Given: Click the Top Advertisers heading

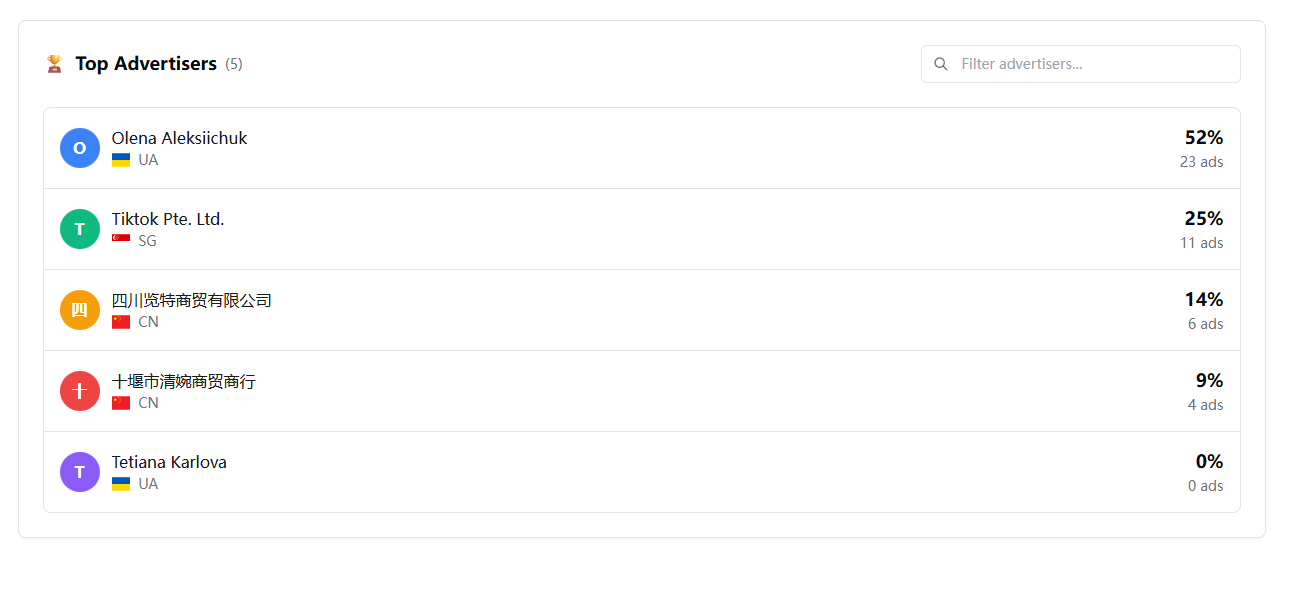Looking at the screenshot, I should [x=146, y=64].
